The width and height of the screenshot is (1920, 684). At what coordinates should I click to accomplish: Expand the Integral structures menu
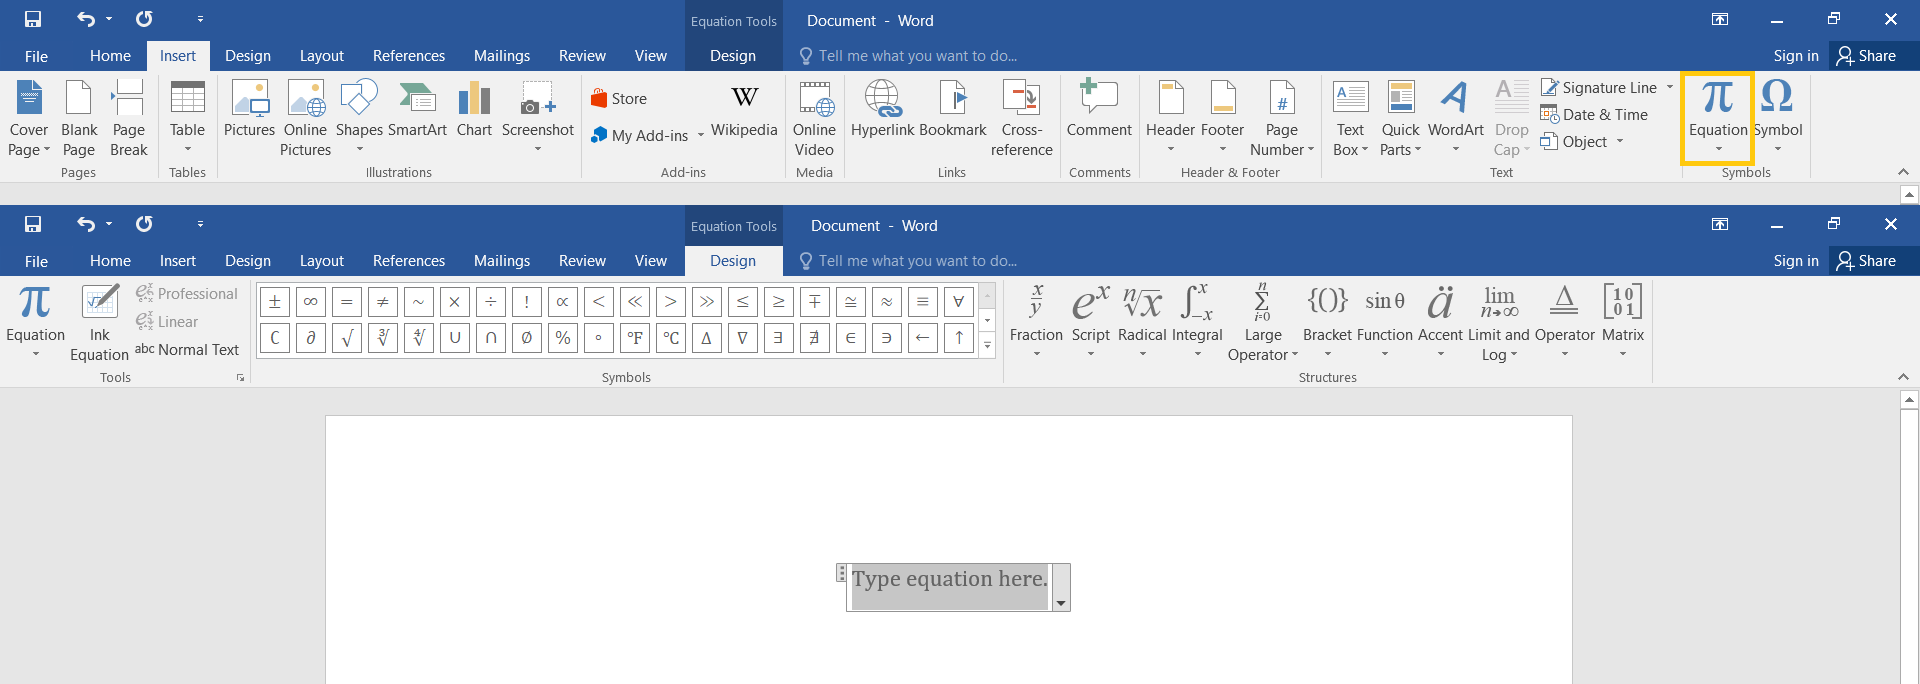click(1197, 322)
